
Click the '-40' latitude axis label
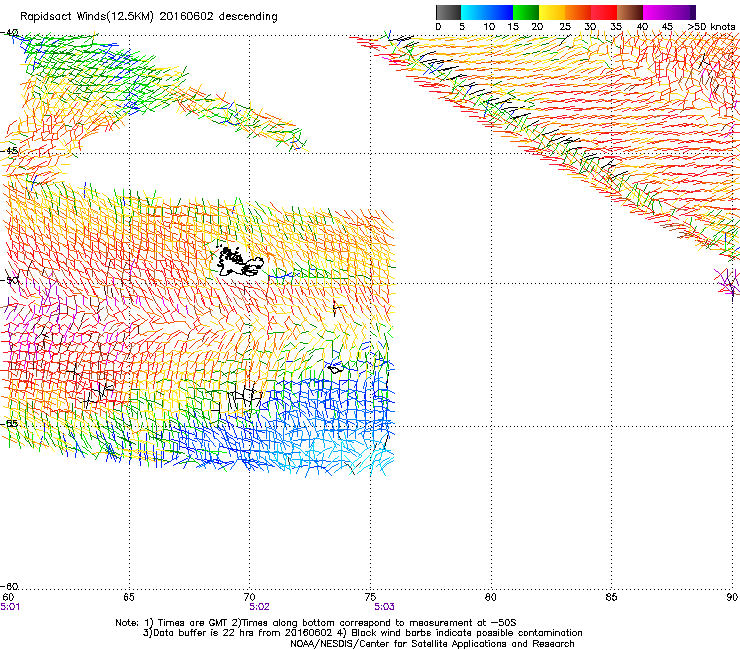coord(9,33)
